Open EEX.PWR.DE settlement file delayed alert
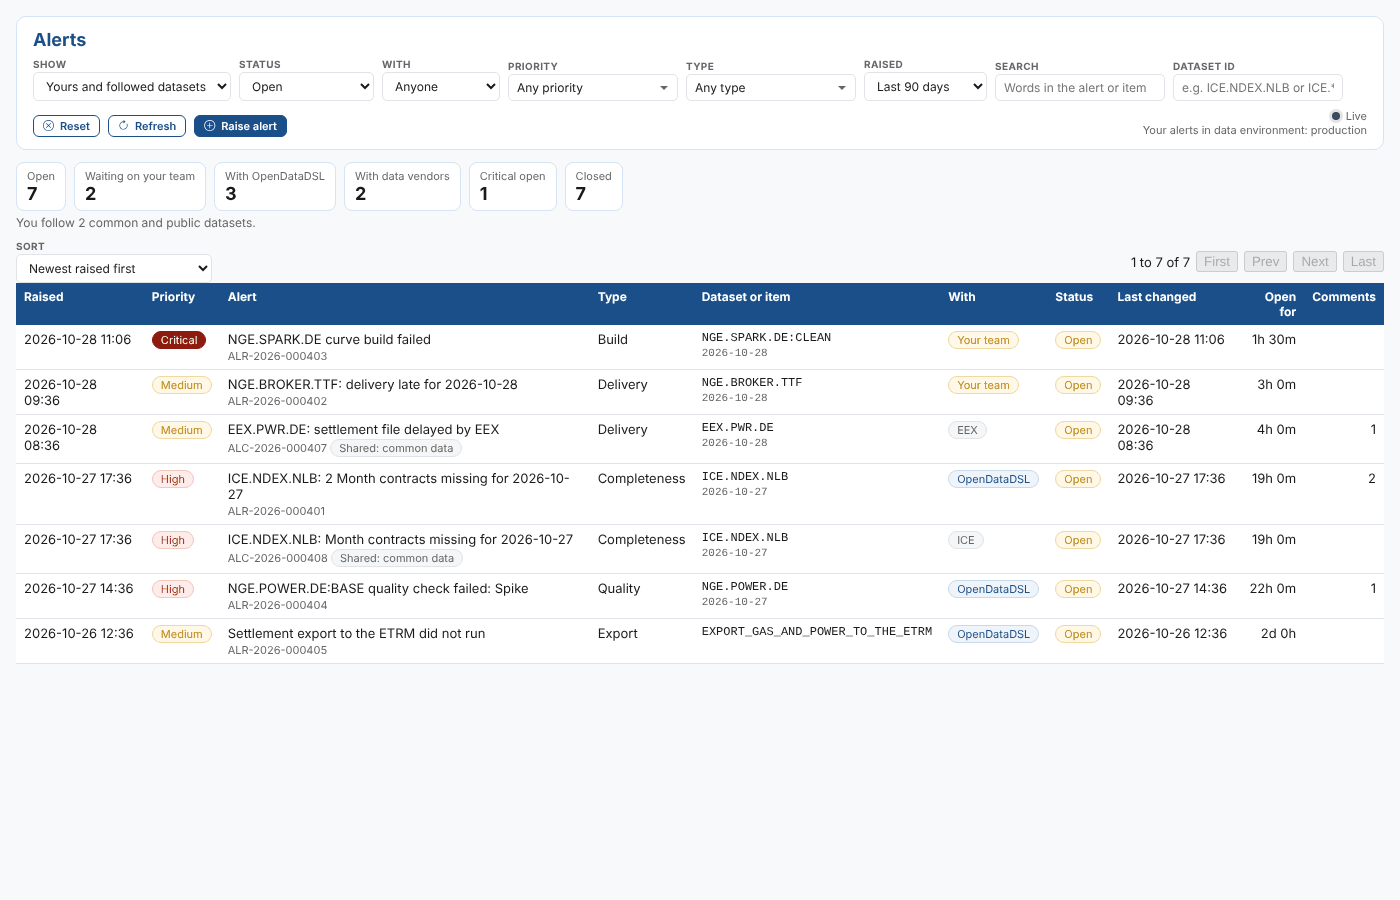The width and height of the screenshot is (1400, 900). pos(363,429)
